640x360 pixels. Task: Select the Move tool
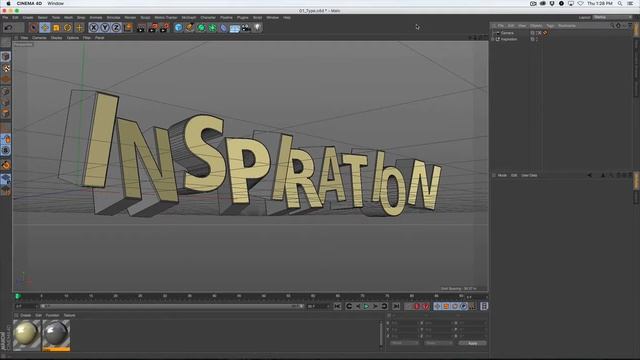tap(44, 28)
